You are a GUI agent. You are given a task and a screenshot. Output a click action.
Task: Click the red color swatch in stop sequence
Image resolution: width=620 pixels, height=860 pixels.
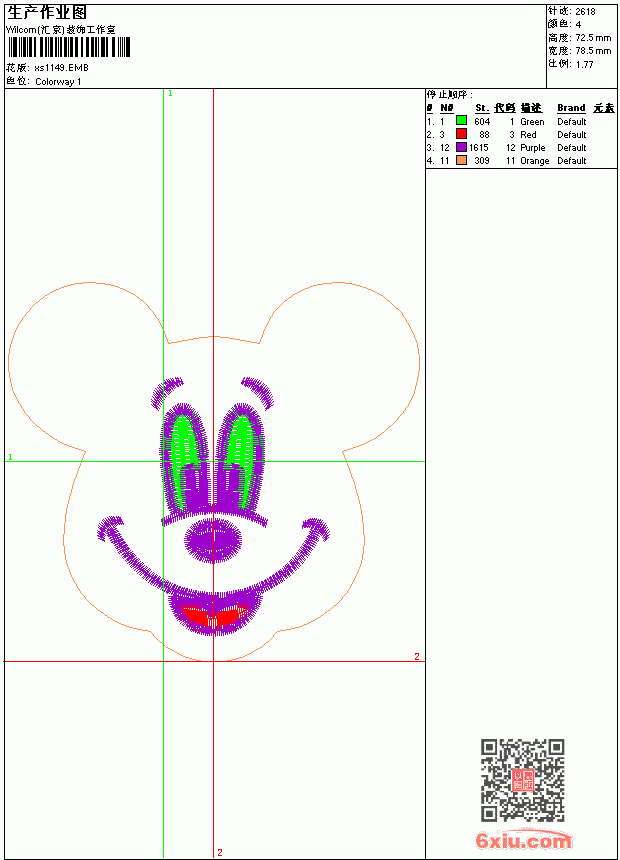(x=461, y=134)
